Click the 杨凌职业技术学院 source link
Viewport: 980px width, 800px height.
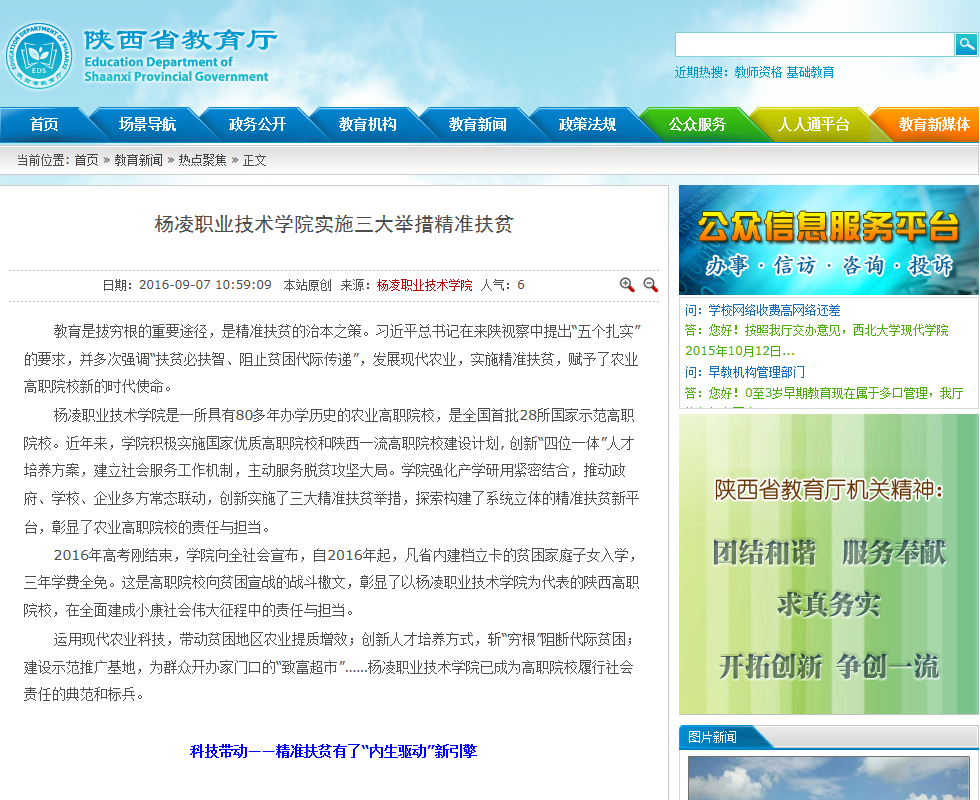coord(424,285)
